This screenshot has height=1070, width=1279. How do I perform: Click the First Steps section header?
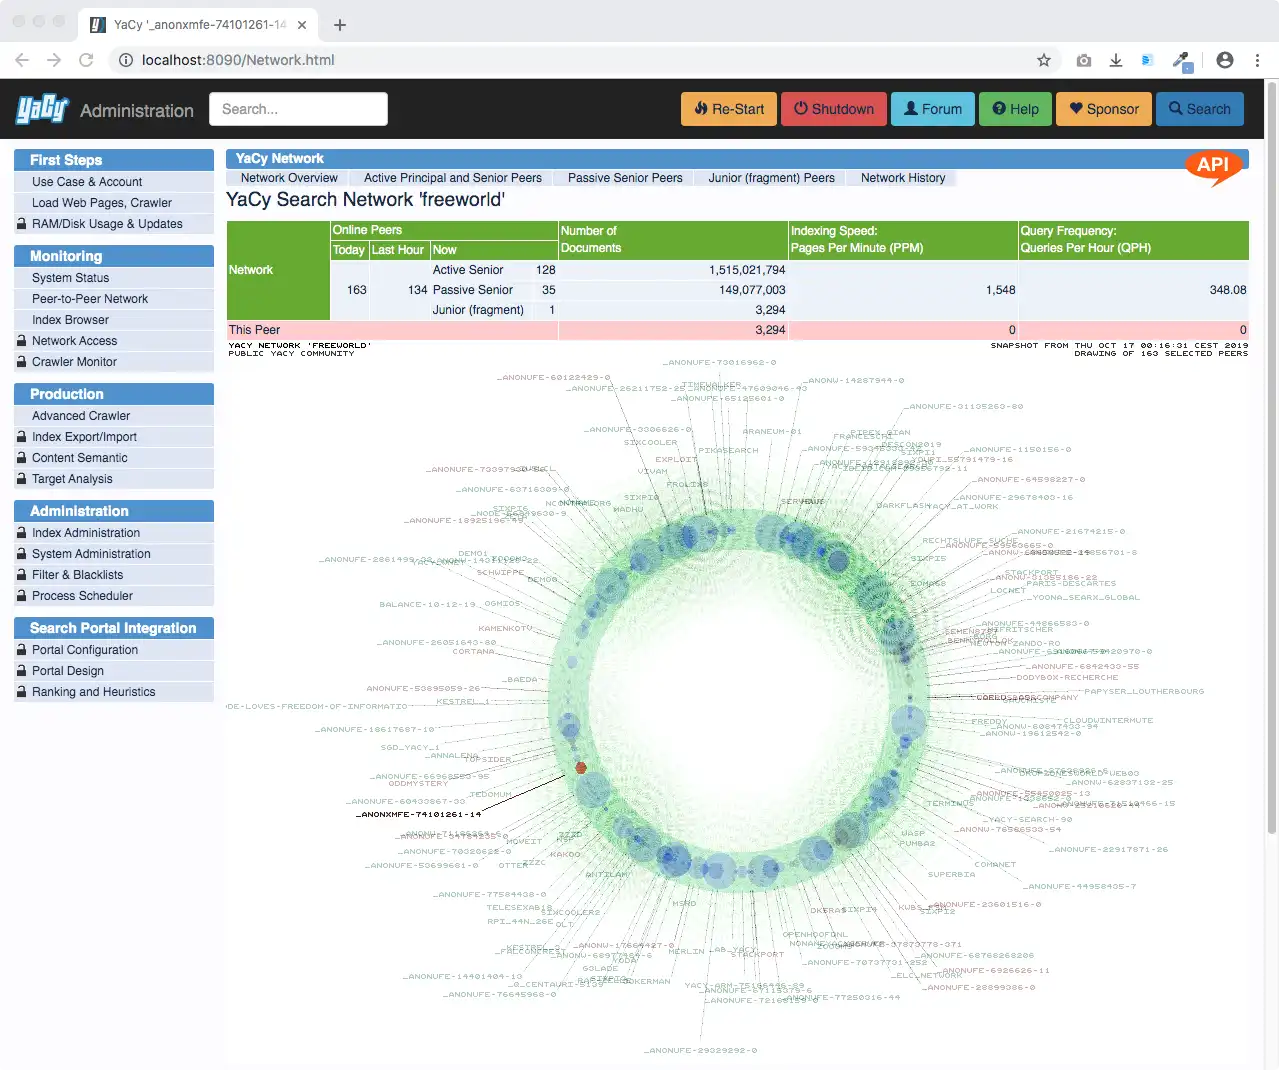coord(114,160)
